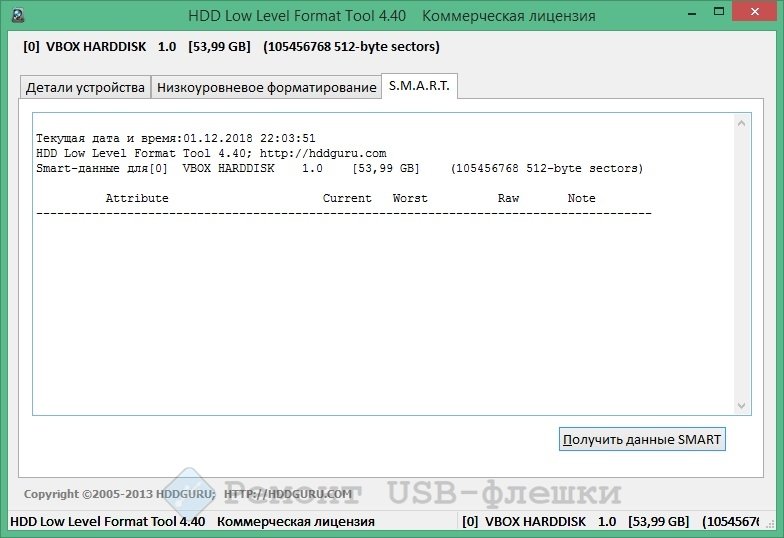
Task: Minimize the HDD Low Level Format Tool window
Action: click(x=692, y=14)
